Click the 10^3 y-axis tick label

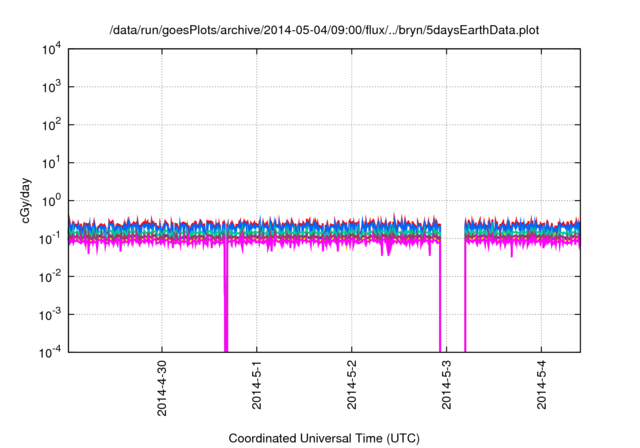52,87
